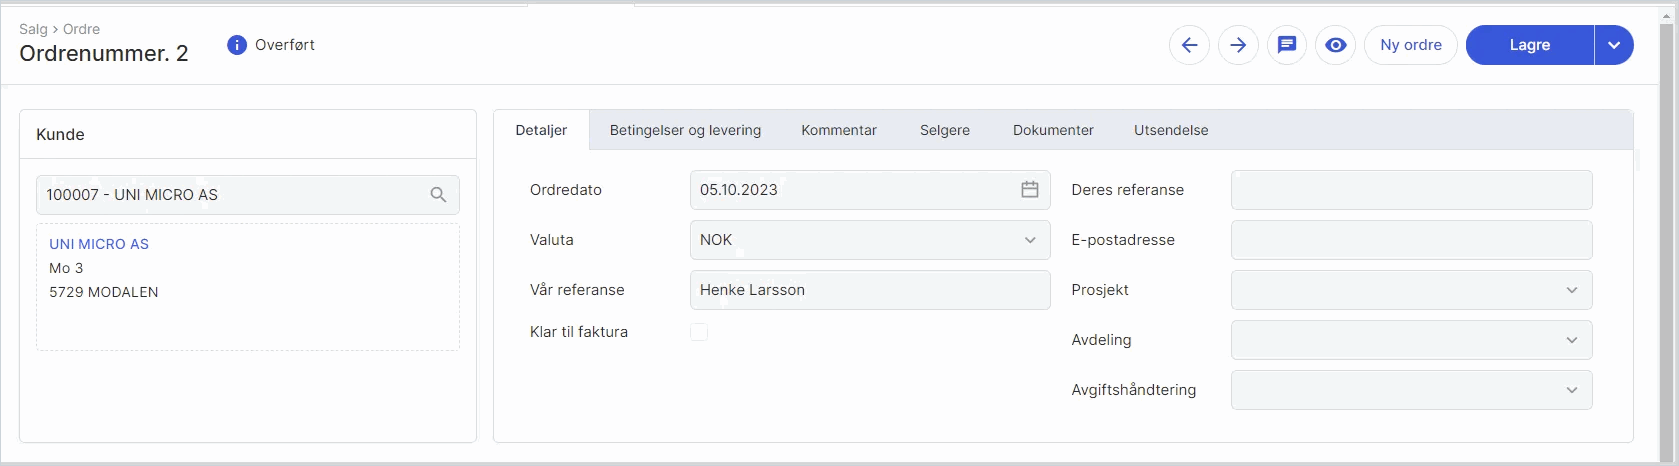Switch to the Detaljer tab
The width and height of the screenshot is (1679, 466).
(x=541, y=130)
